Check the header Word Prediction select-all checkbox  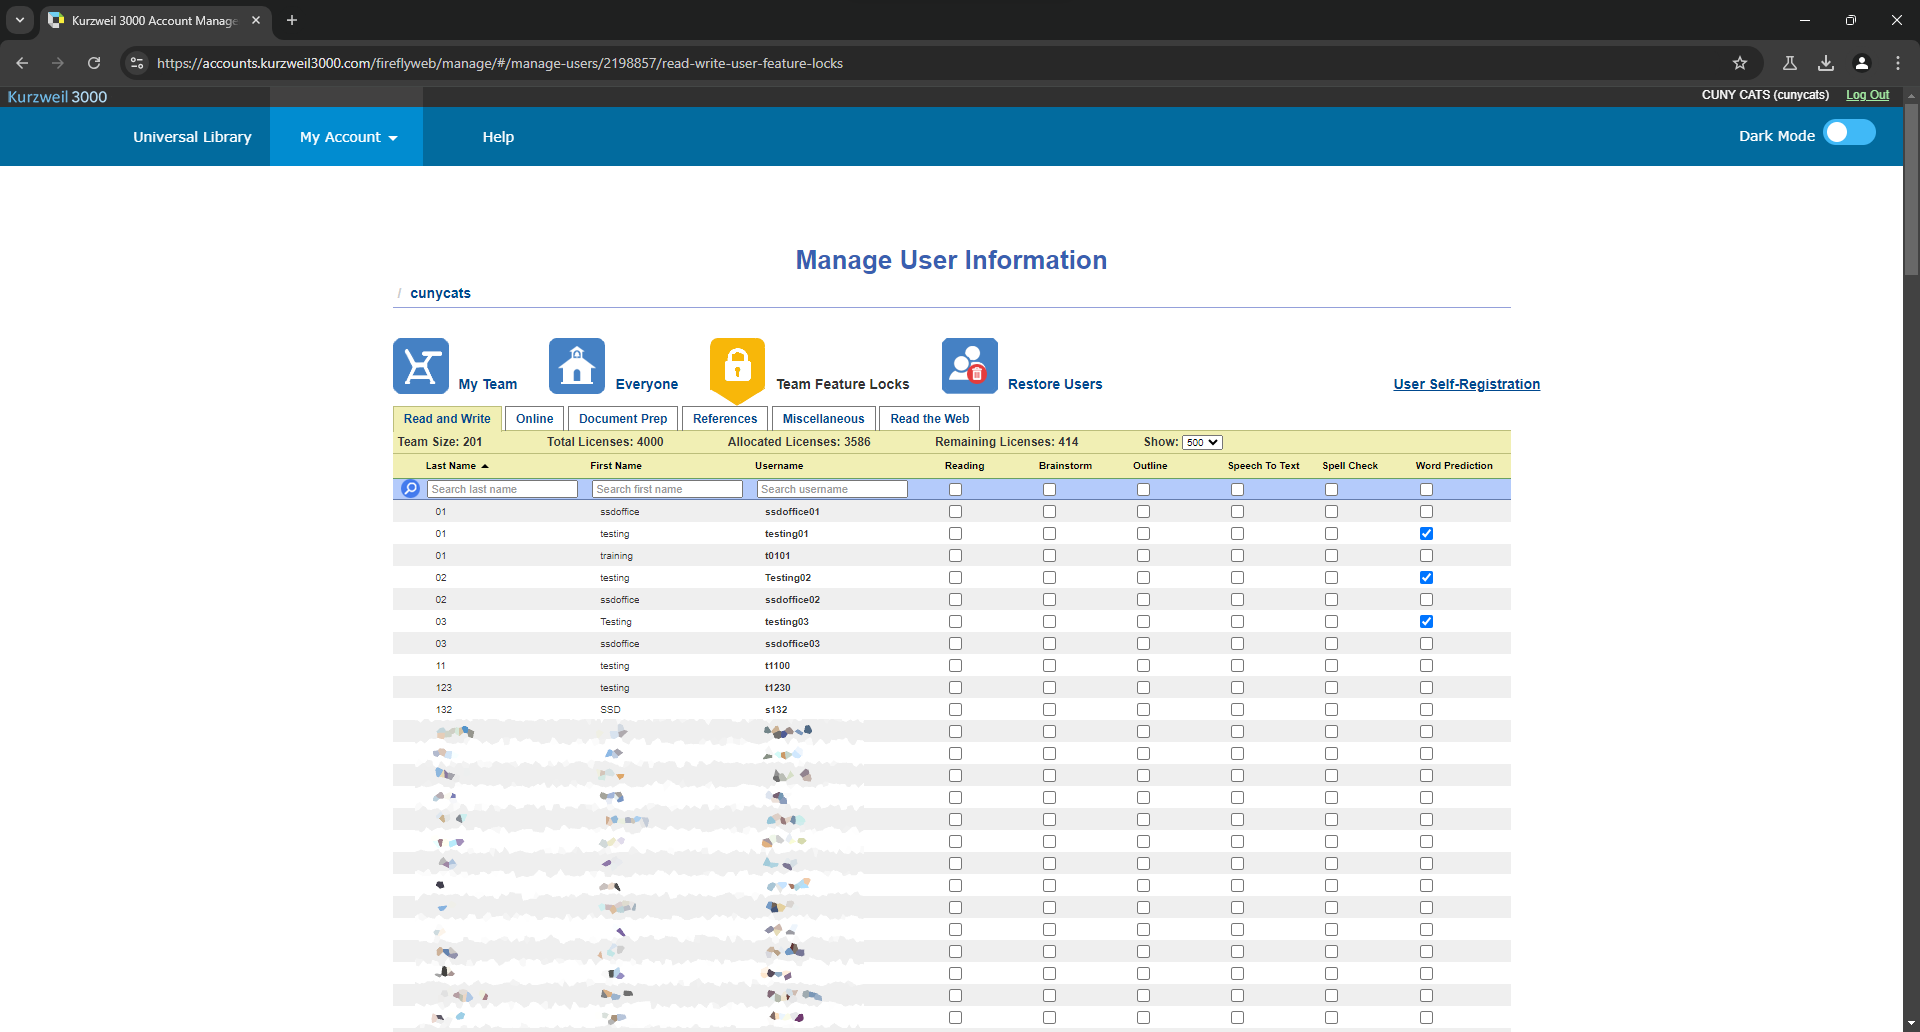(1426, 490)
